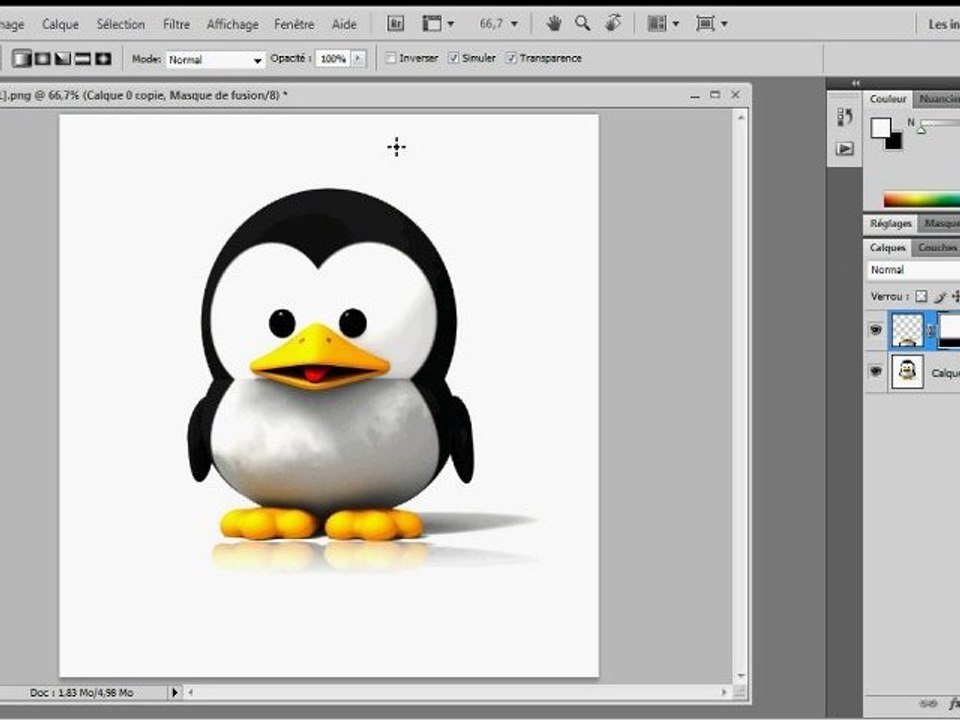Expand the view extras dropdown arrow
Image resolution: width=960 pixels, height=720 pixels.
tap(451, 24)
